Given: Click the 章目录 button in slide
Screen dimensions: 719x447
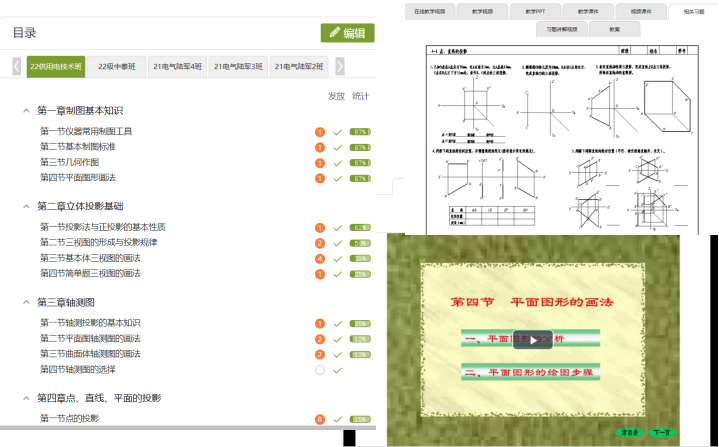Looking at the screenshot, I should (630, 432).
